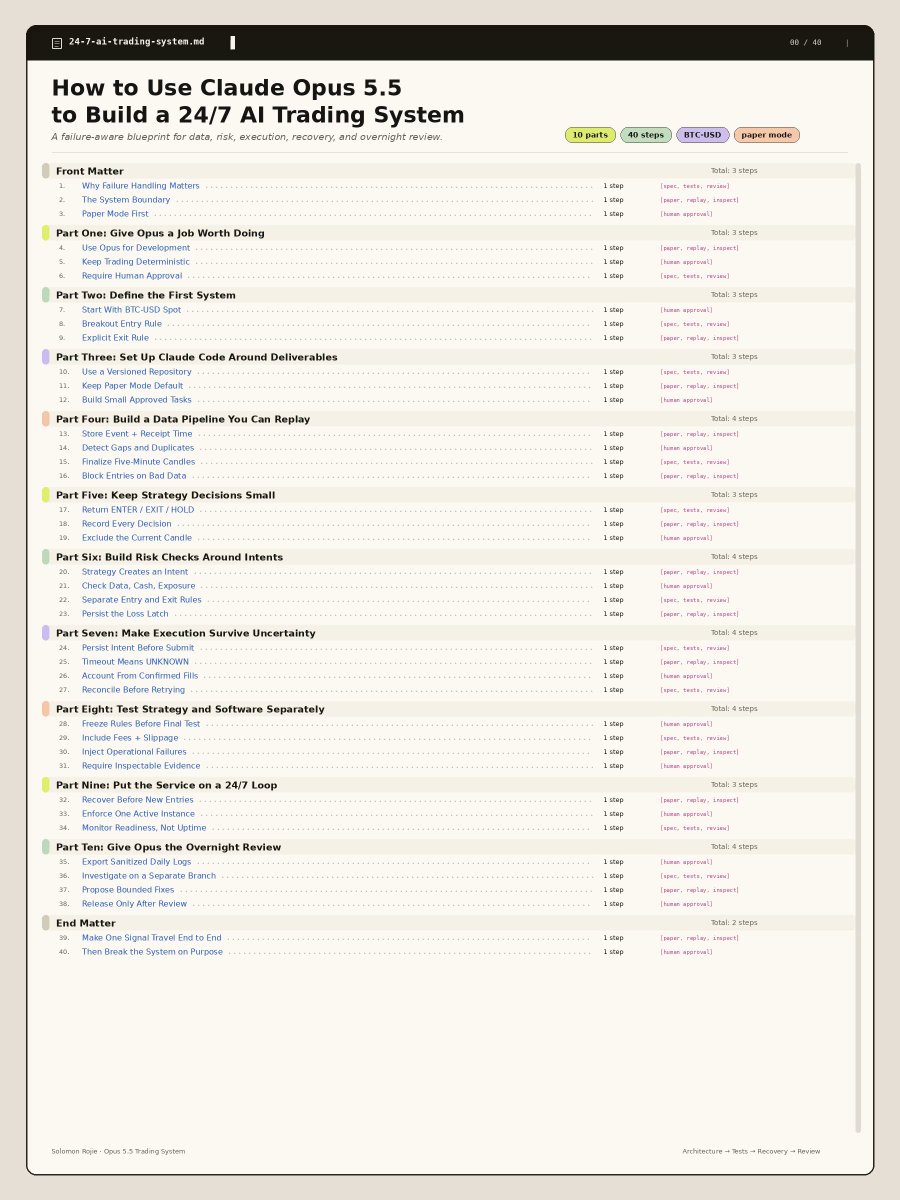900x1200 pixels.
Task: Open "Timeout Means UNKNOWN" link
Action: [135, 662]
